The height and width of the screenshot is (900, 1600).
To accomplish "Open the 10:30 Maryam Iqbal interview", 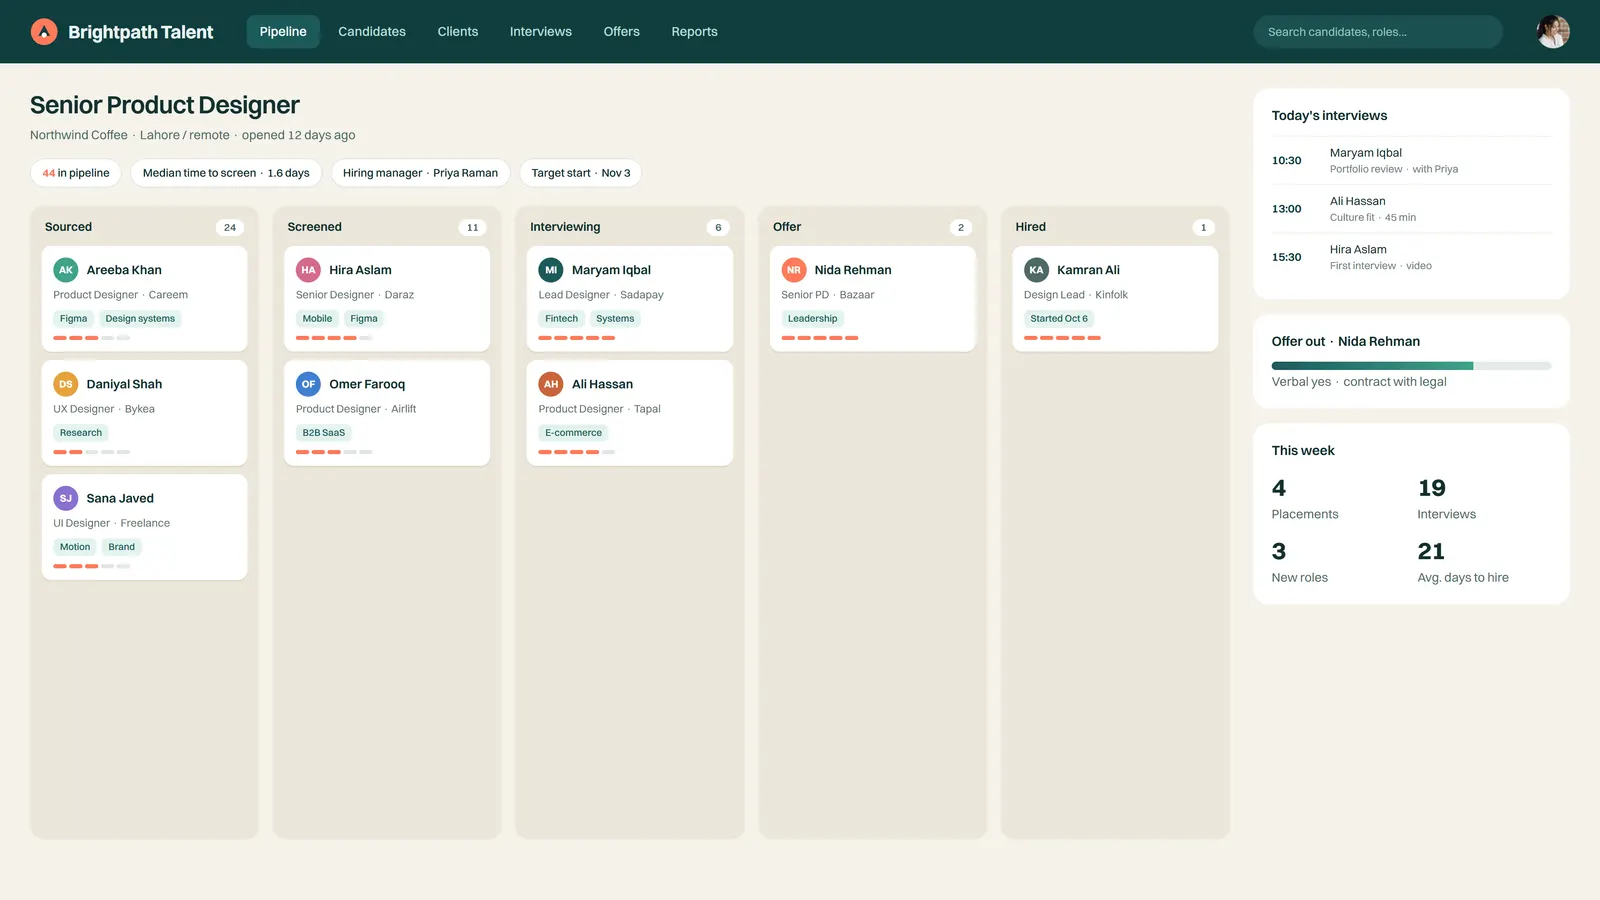I will click(1411, 161).
